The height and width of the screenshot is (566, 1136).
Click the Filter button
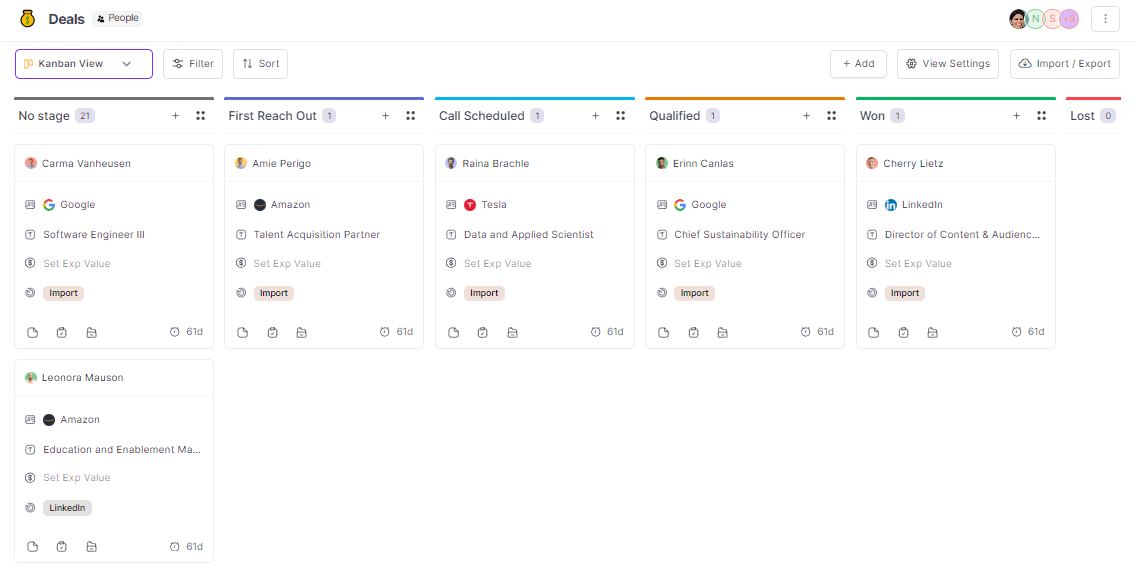coord(193,64)
